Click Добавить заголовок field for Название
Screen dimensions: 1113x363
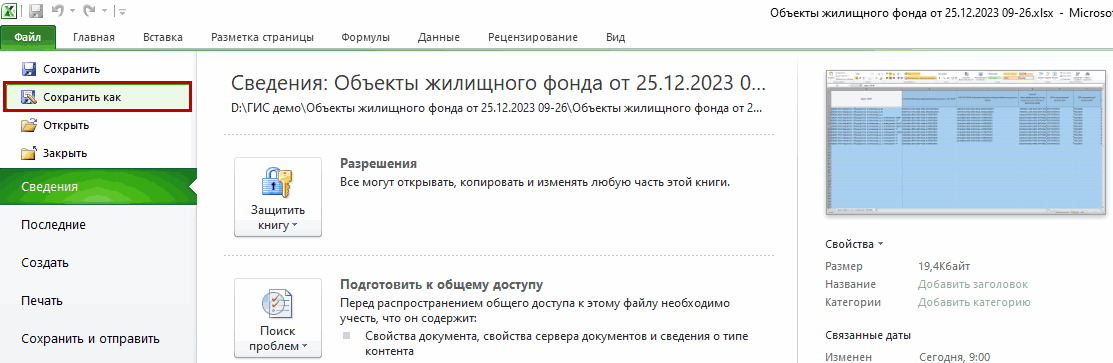pos(972,284)
